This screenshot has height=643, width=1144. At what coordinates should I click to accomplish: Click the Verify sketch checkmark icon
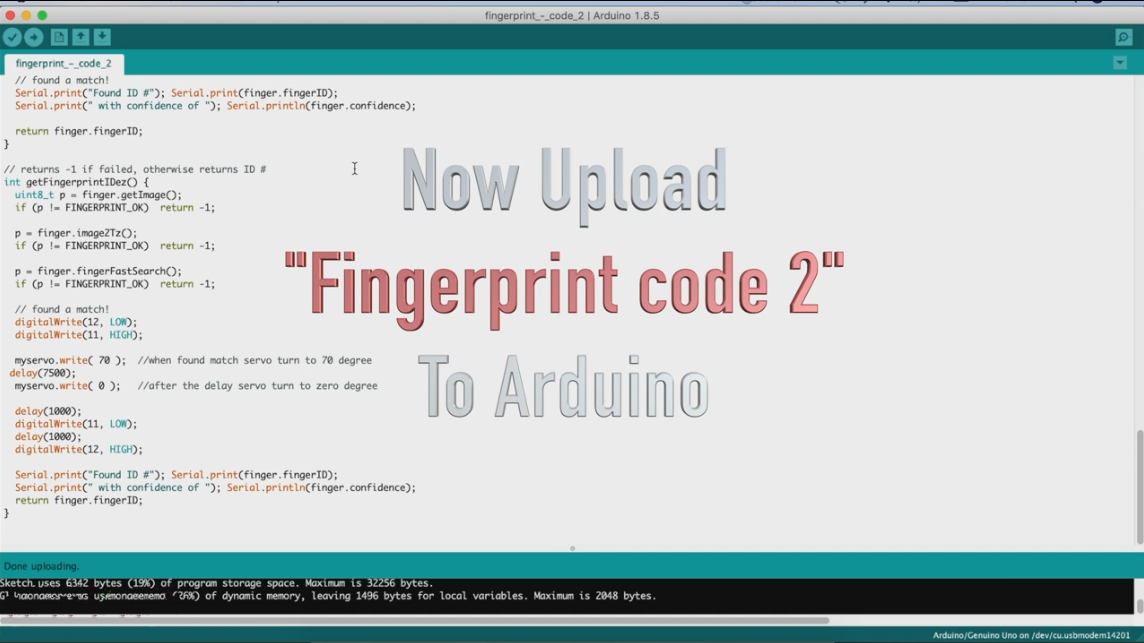click(x=12, y=37)
